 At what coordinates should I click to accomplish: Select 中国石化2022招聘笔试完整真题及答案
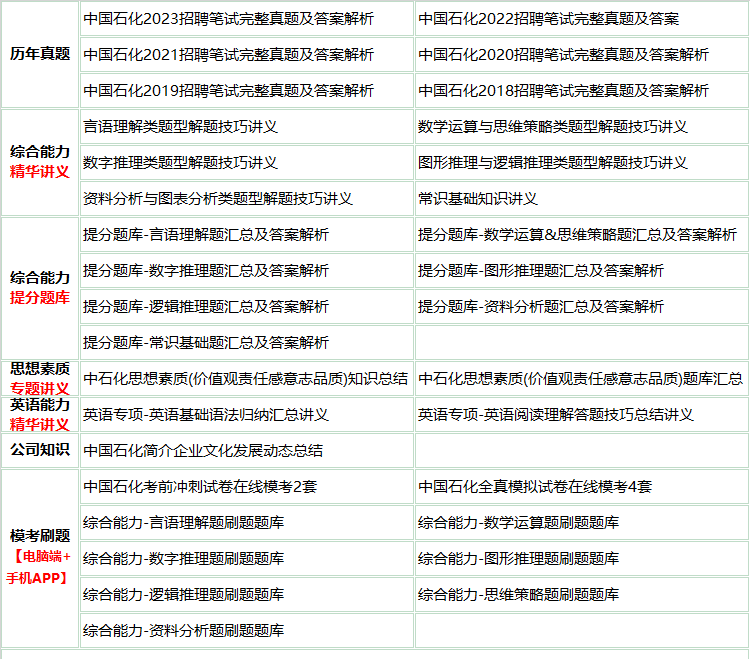pos(549,19)
